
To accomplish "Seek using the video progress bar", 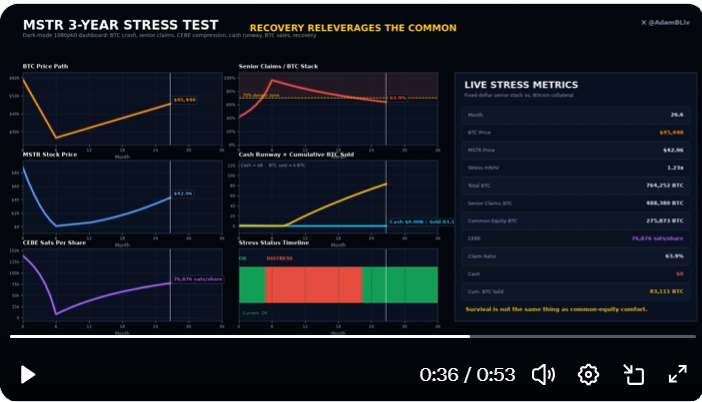I will pos(353,336).
